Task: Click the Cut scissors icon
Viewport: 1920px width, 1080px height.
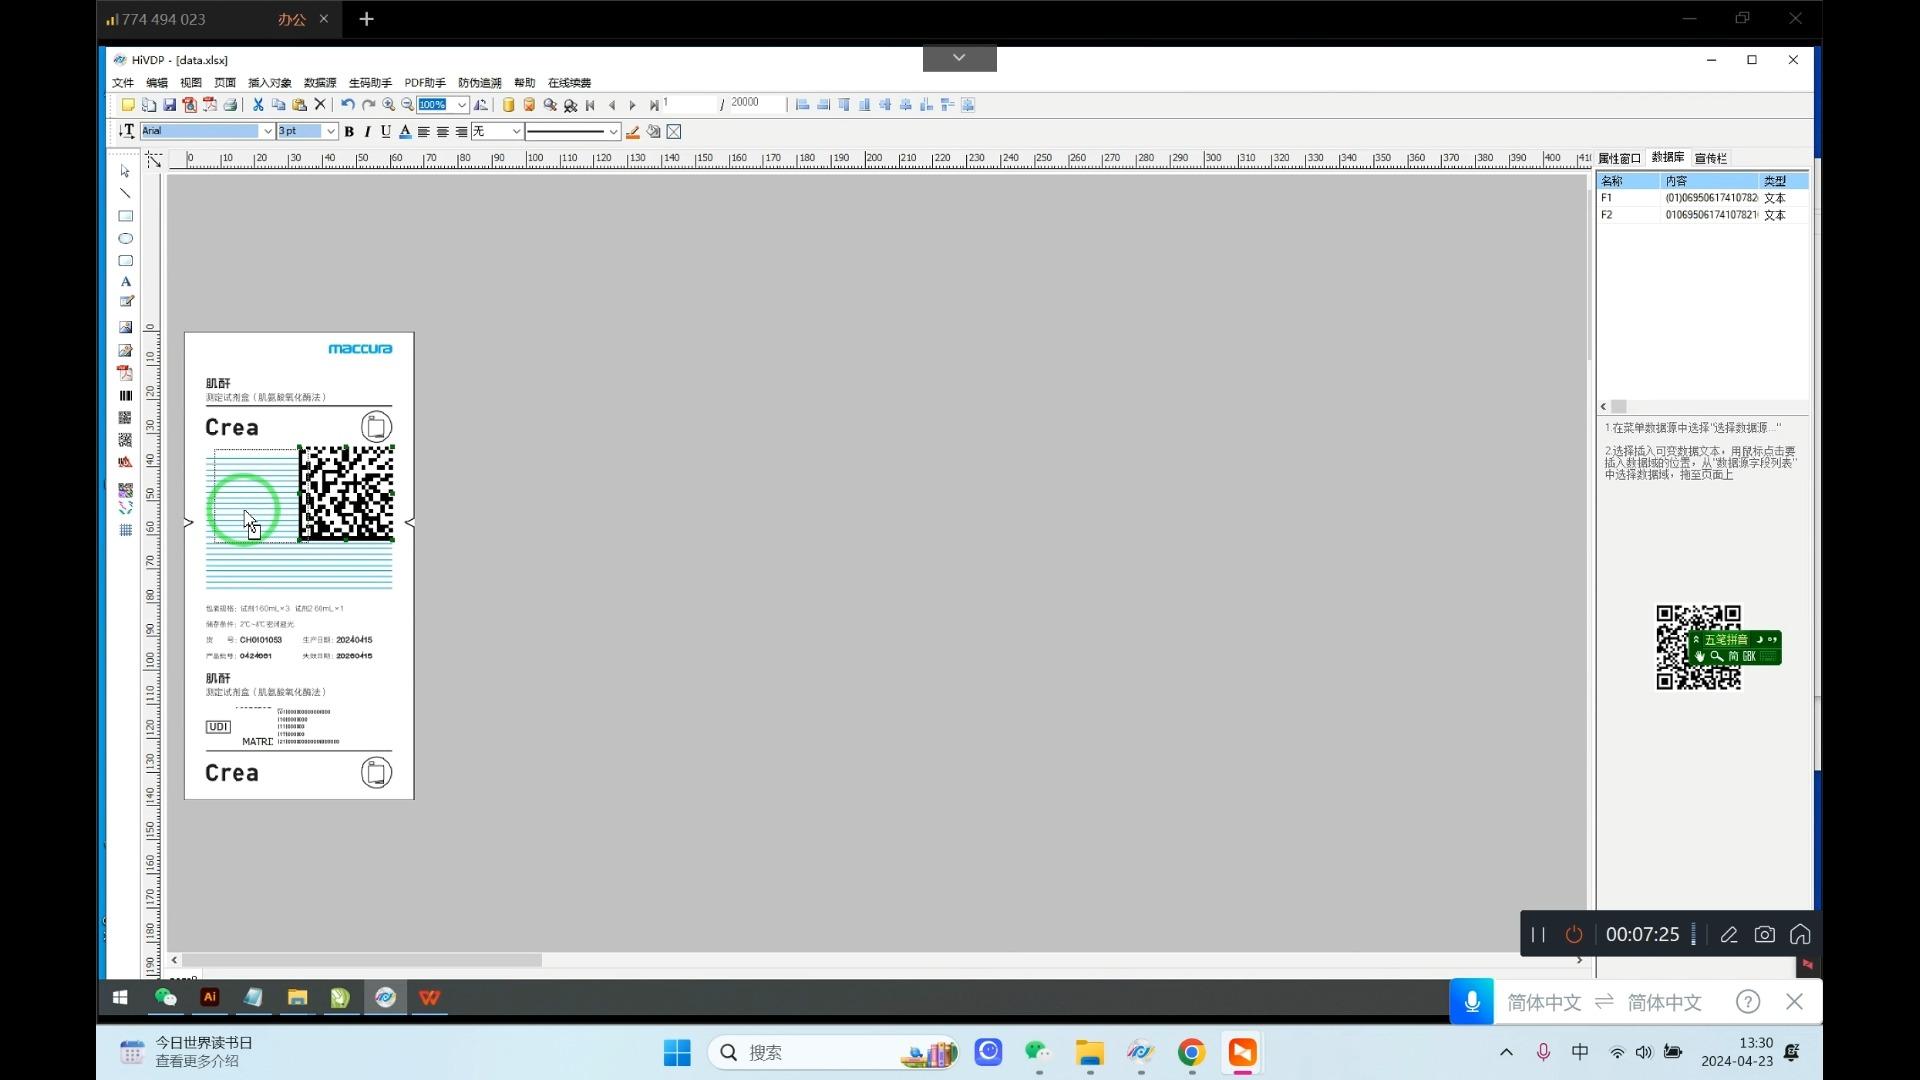Action: pos(257,105)
